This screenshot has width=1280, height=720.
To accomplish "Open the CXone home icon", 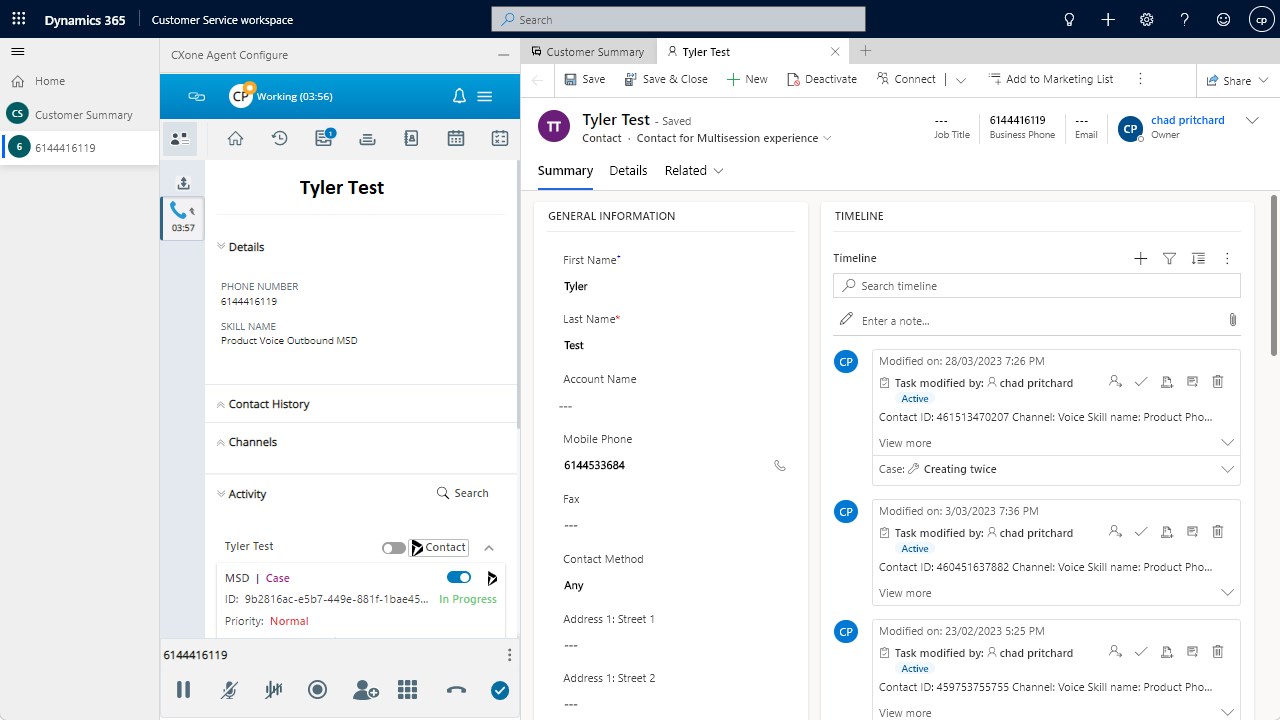I will pyautogui.click(x=235, y=139).
